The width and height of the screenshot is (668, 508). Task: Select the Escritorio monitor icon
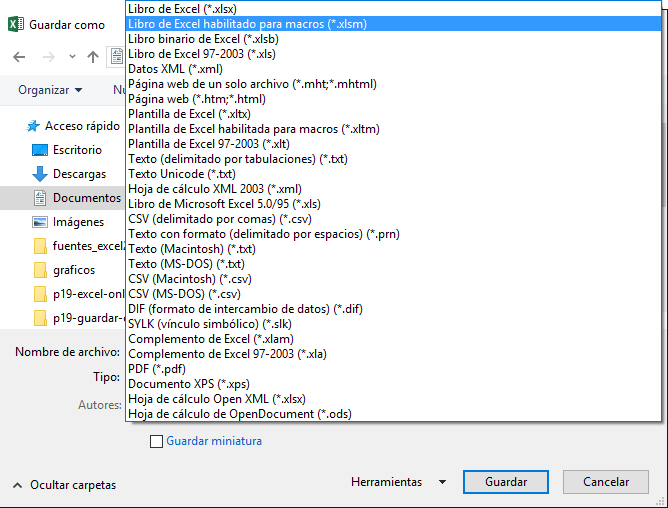point(40,150)
